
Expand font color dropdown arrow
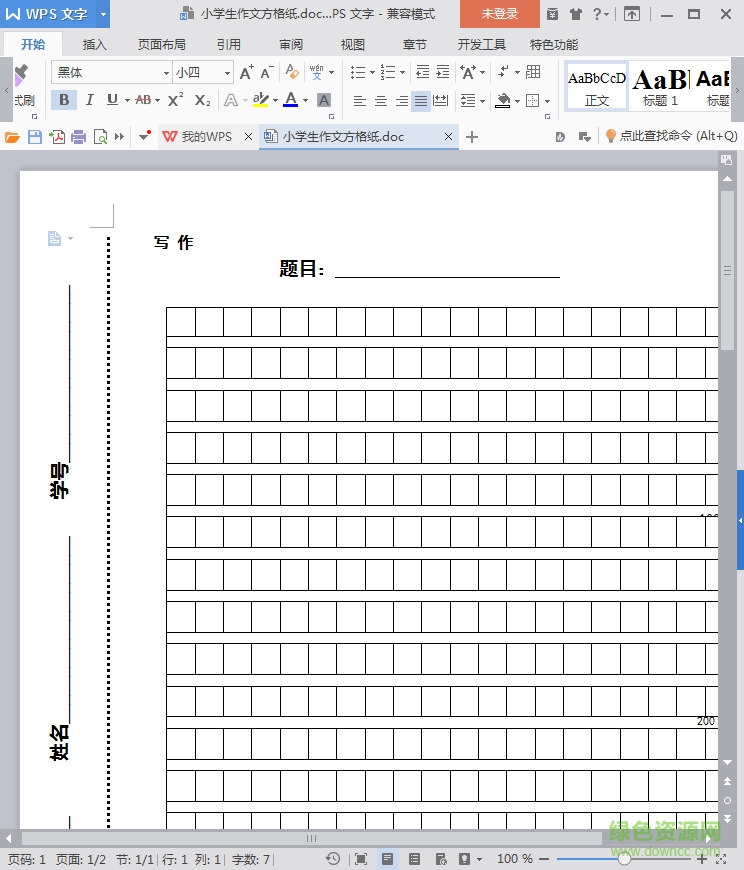click(x=306, y=100)
